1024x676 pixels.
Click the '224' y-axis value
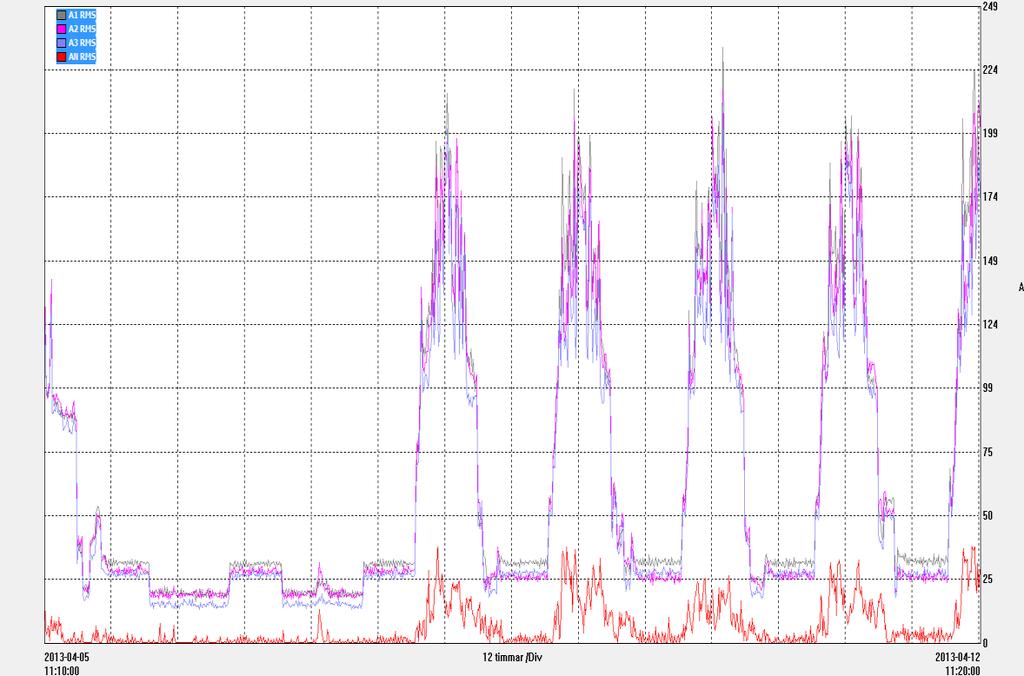pyautogui.click(x=990, y=70)
